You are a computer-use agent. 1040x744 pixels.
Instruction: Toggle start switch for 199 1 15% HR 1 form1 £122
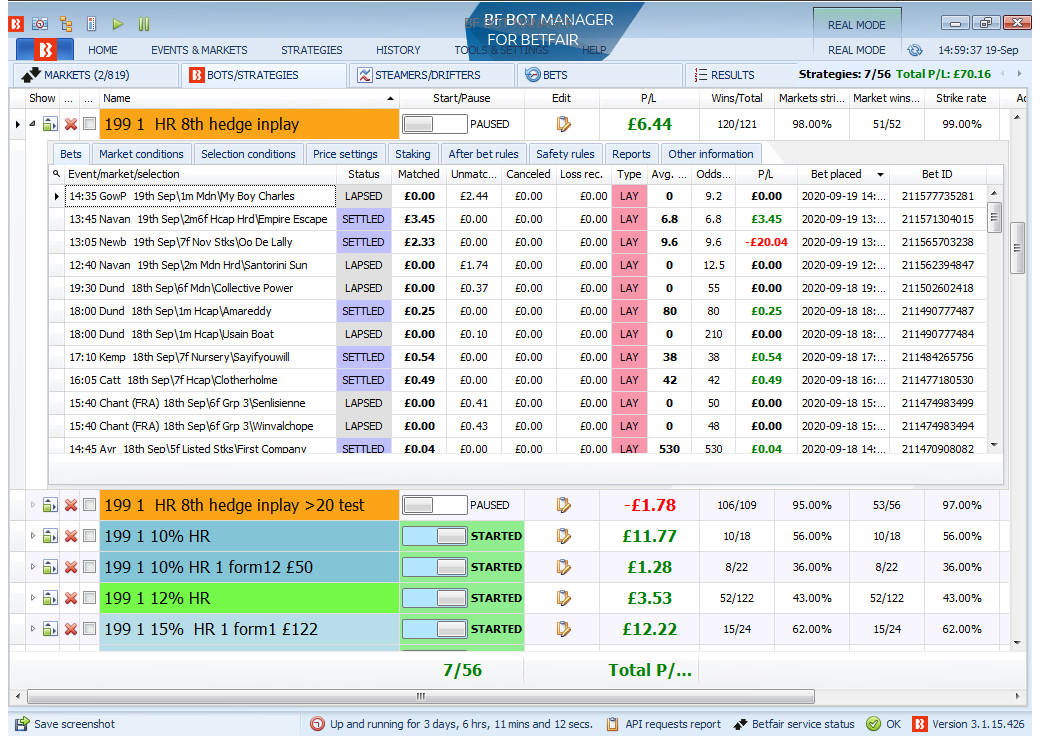point(434,629)
